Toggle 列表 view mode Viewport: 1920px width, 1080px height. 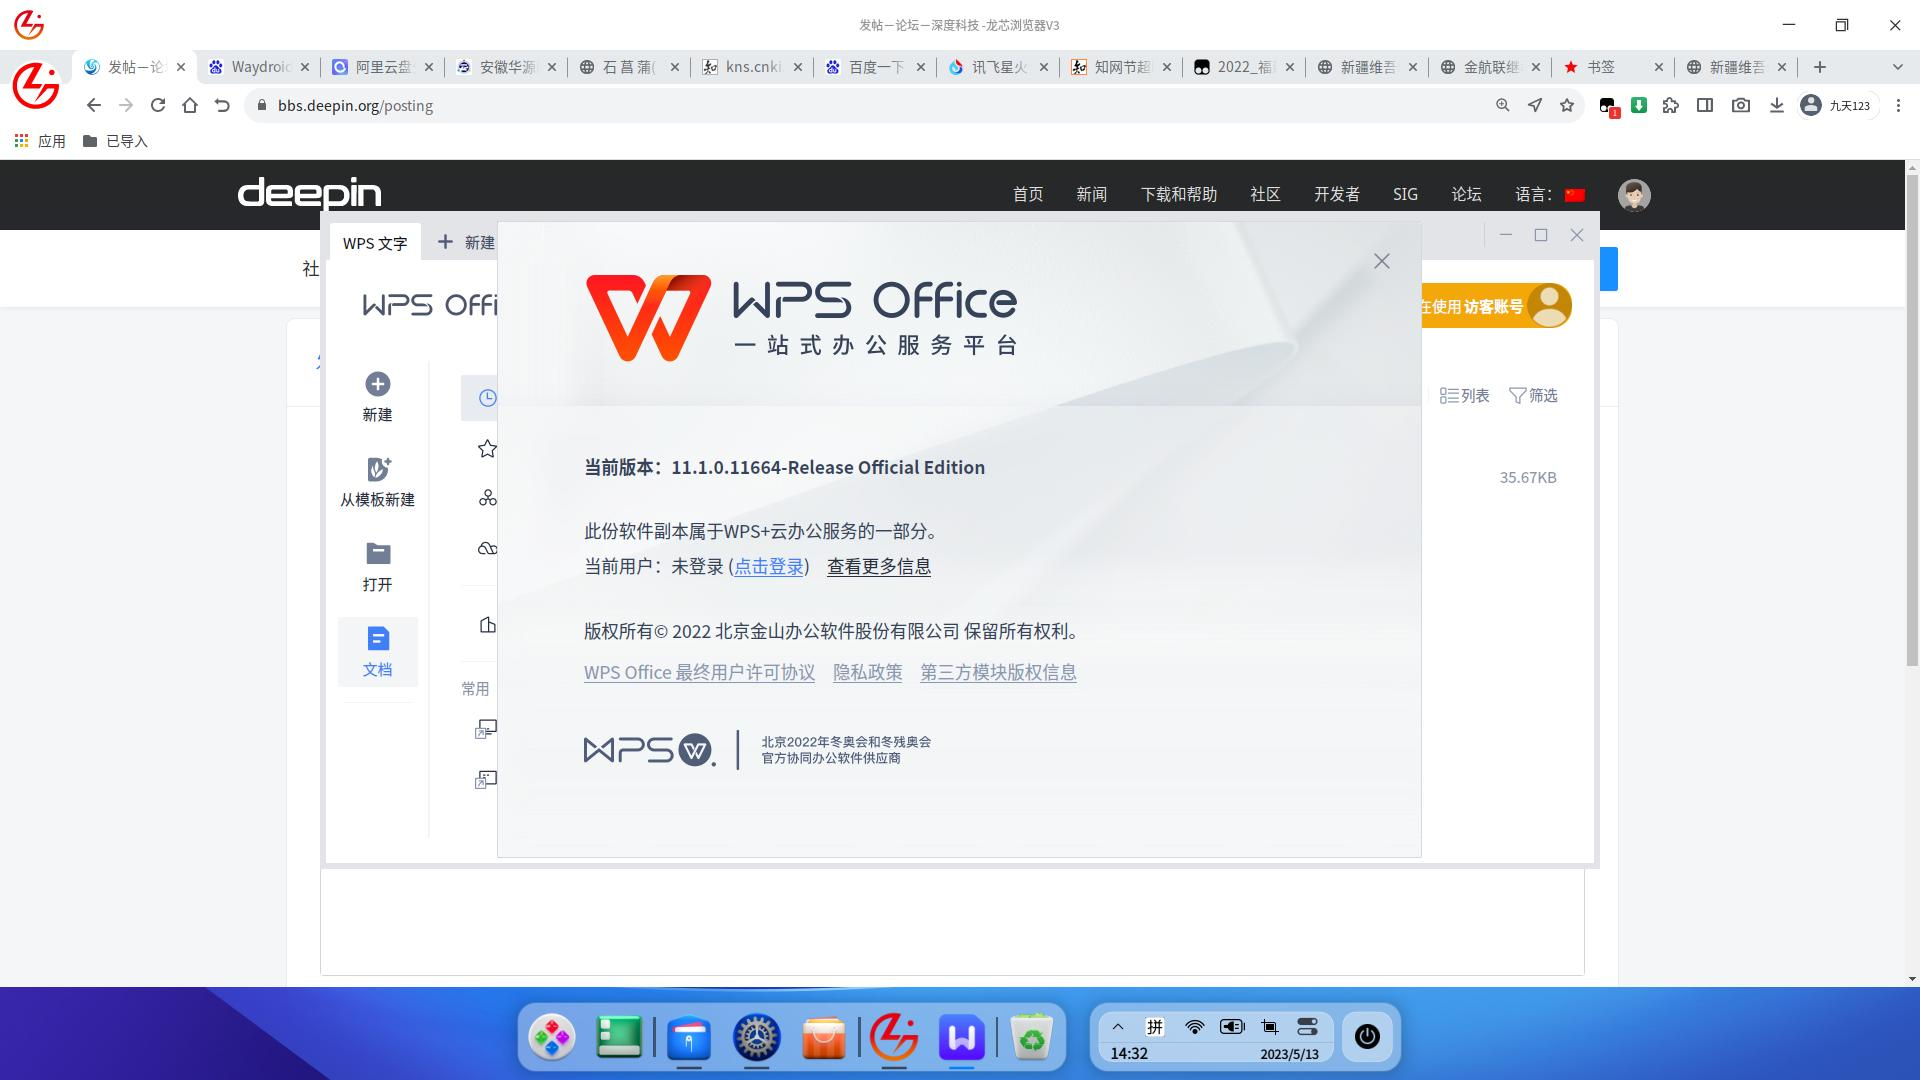[x=1463, y=395]
